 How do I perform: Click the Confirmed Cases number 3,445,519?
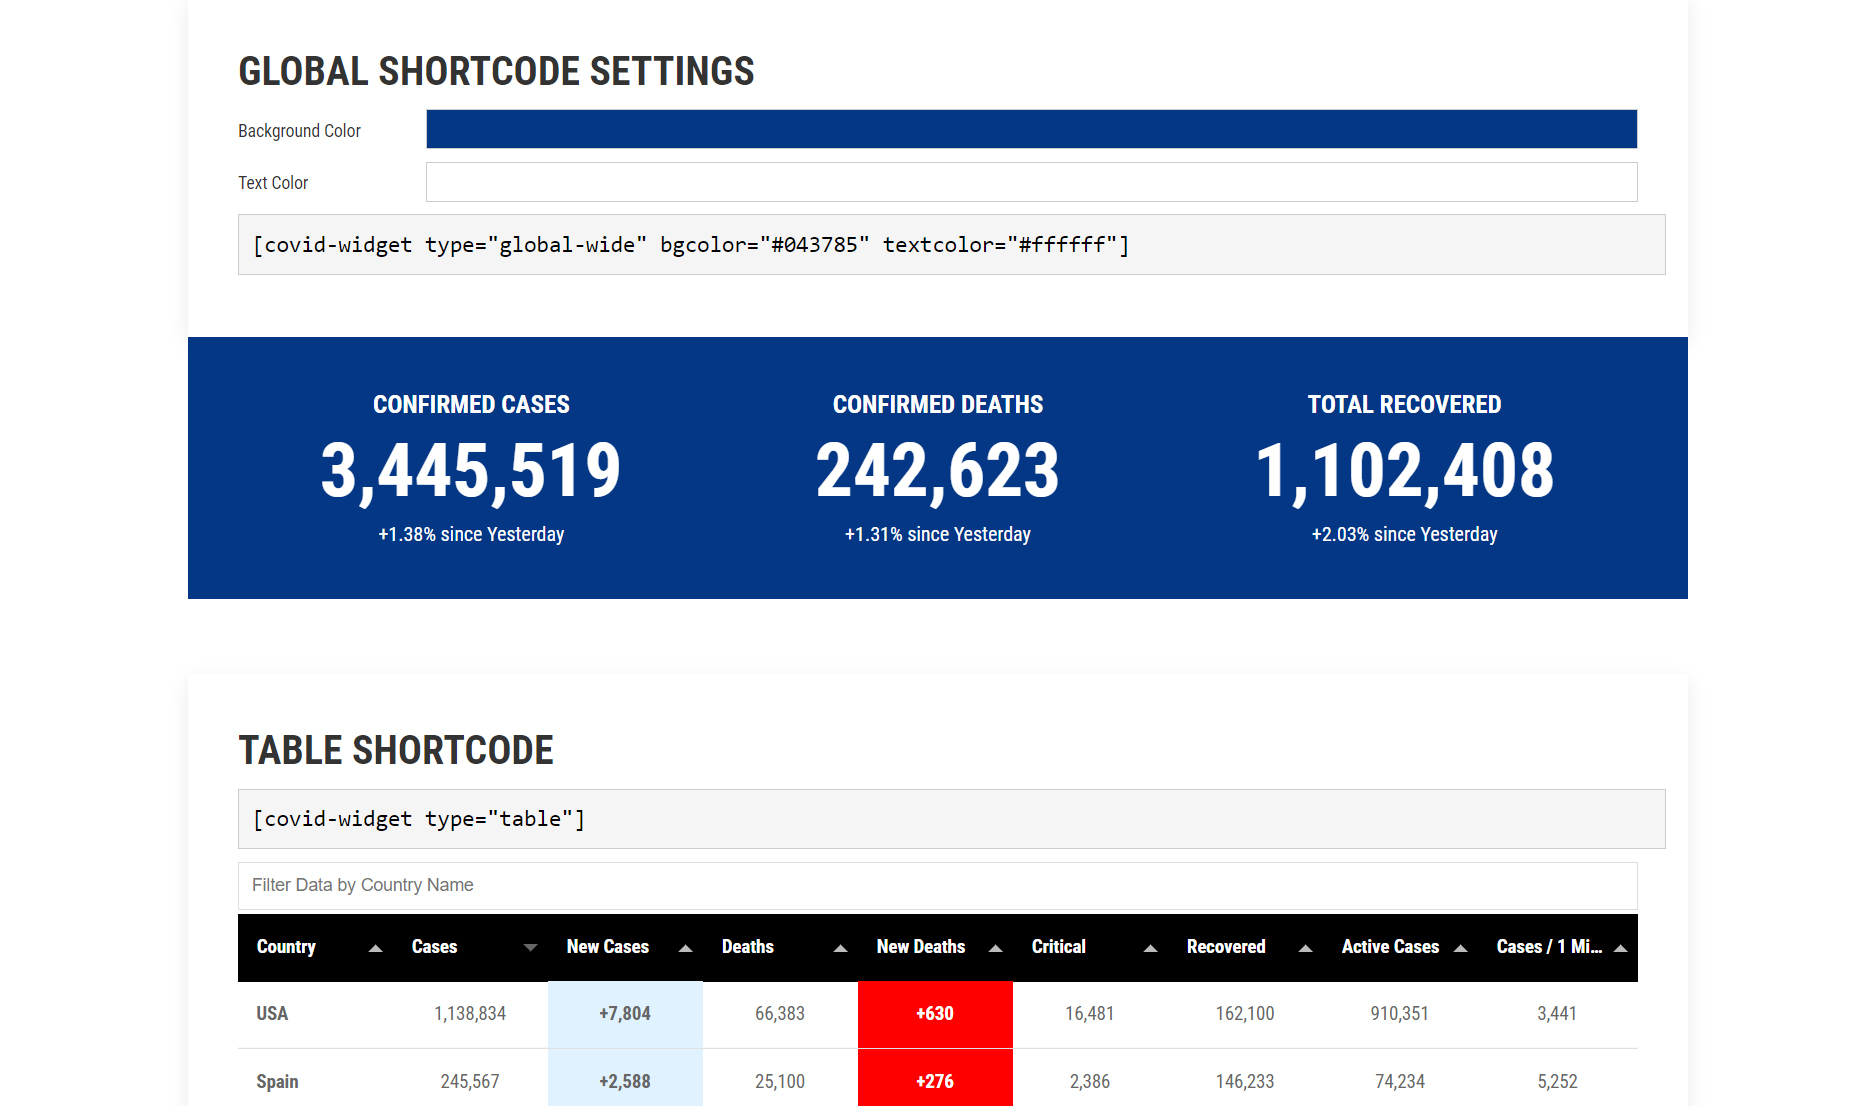click(471, 471)
